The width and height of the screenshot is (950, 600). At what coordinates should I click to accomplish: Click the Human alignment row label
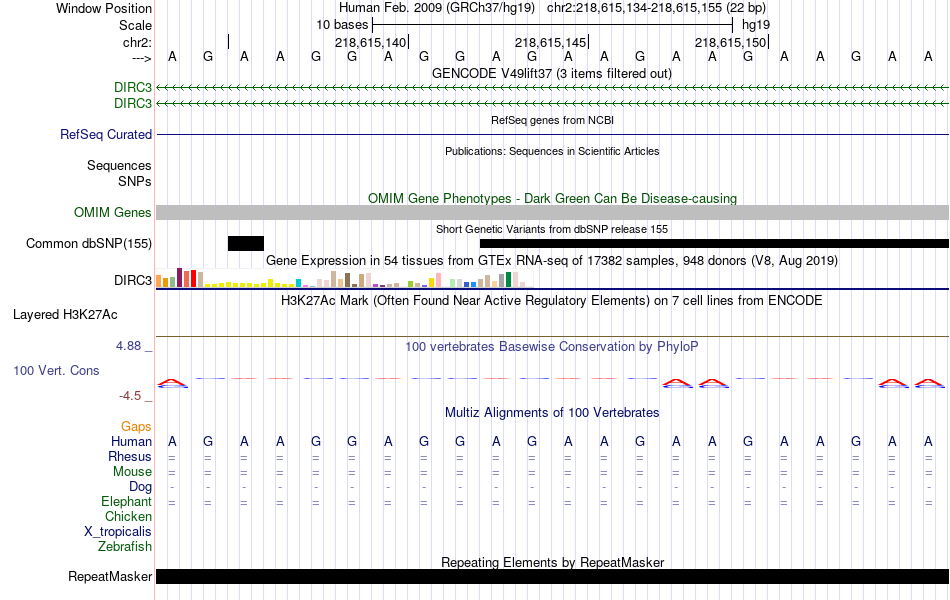(x=131, y=442)
